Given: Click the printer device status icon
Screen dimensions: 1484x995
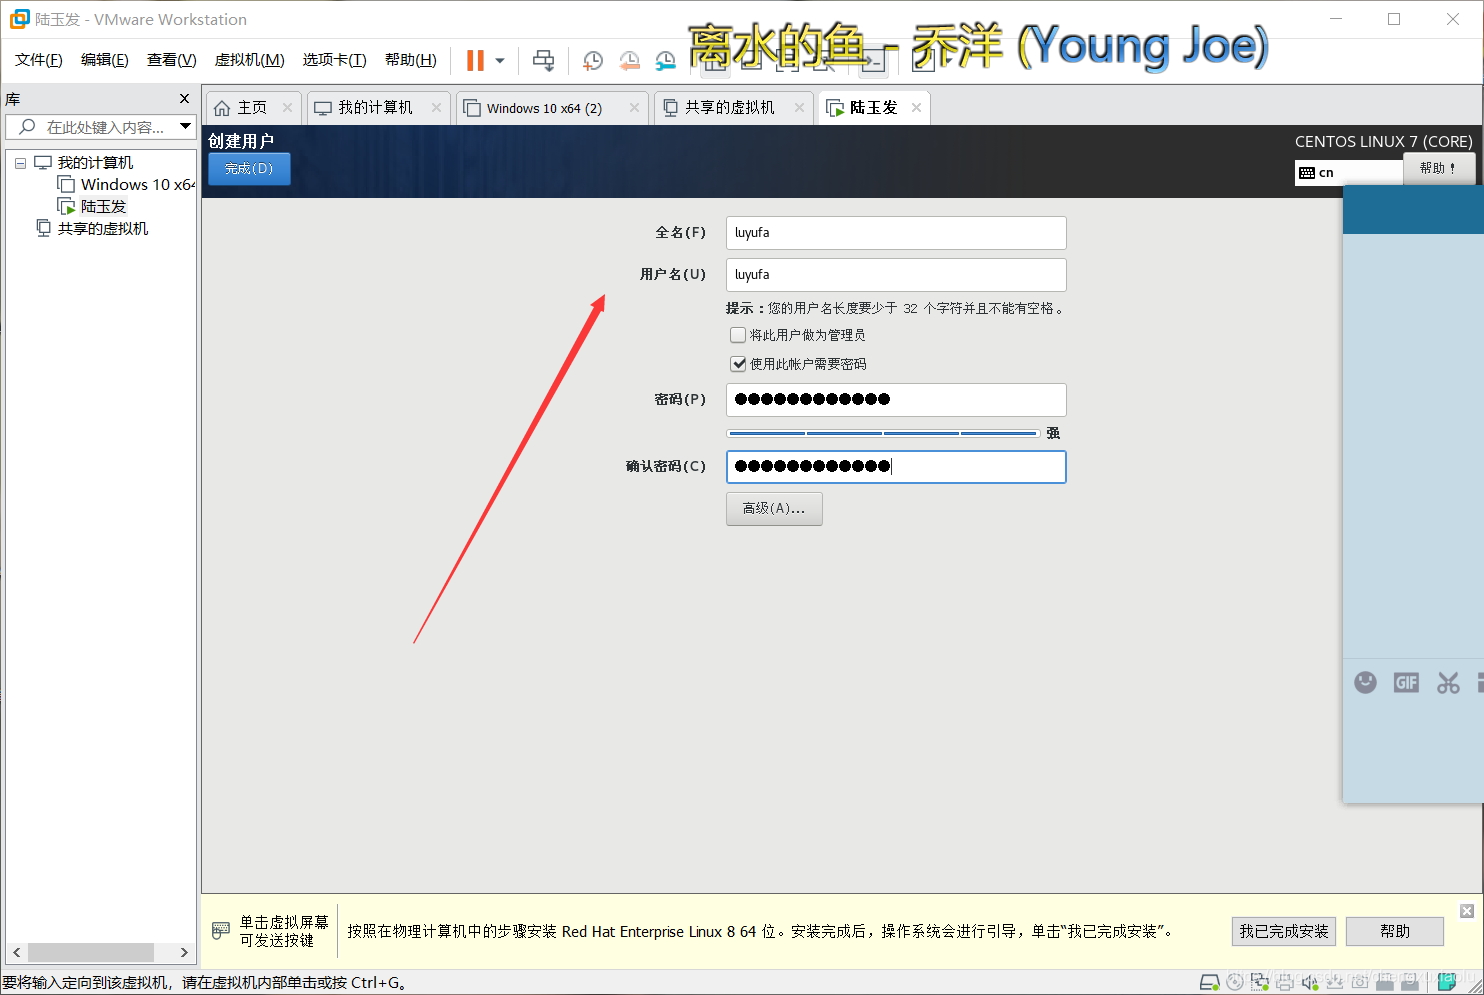Looking at the screenshot, I should pyautogui.click(x=1285, y=982).
